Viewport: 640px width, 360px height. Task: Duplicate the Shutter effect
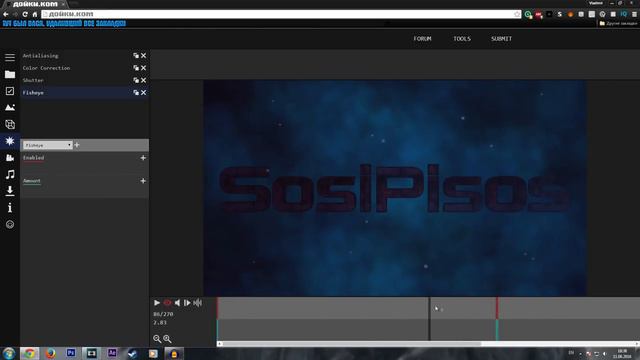click(136, 80)
